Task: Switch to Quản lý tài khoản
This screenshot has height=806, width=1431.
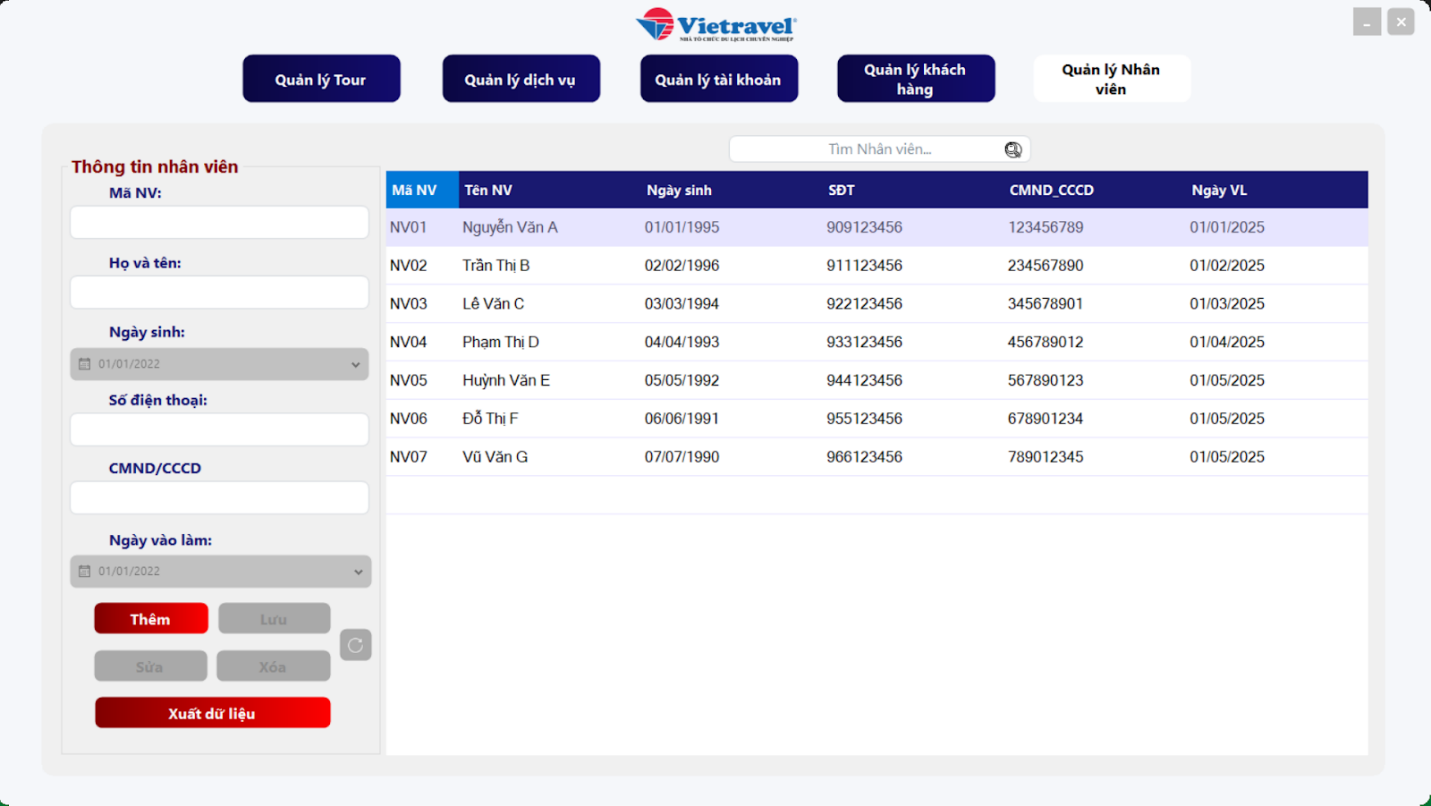Action: (719, 79)
